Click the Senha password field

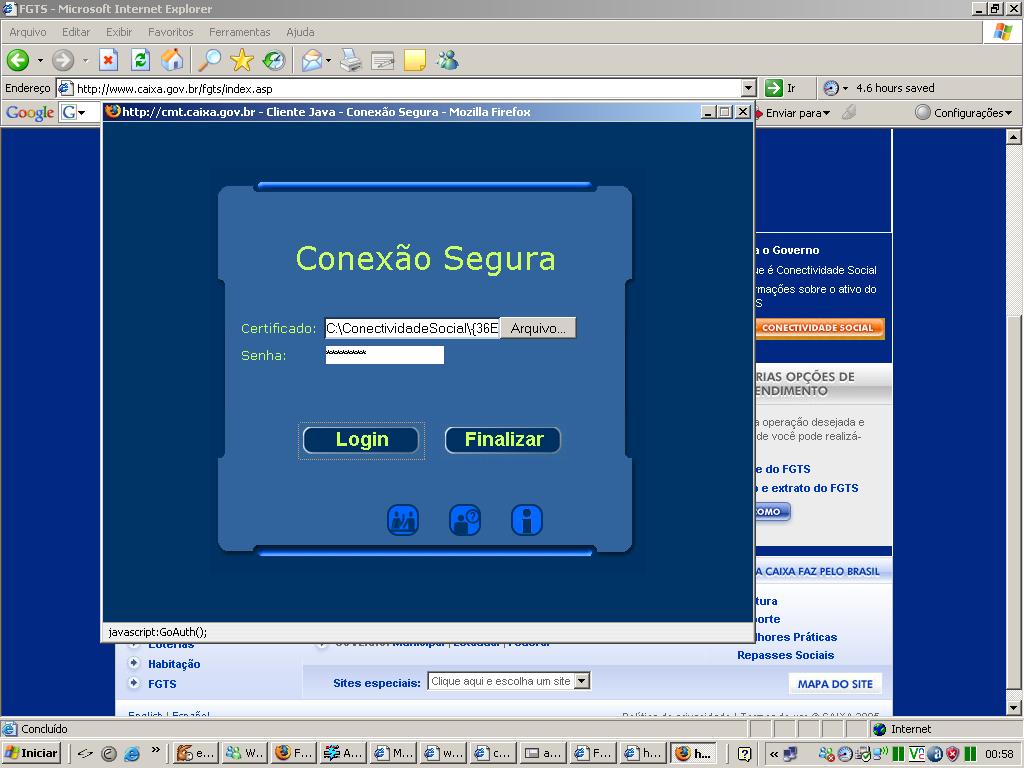[x=385, y=355]
